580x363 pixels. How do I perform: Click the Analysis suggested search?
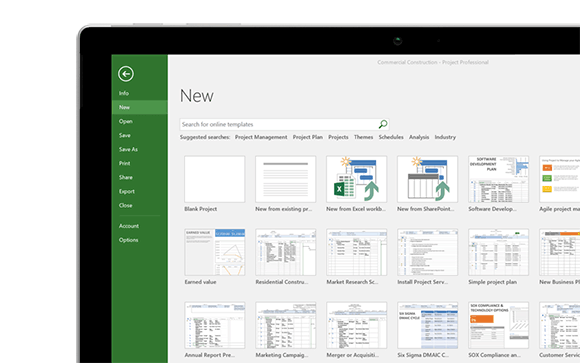419,137
